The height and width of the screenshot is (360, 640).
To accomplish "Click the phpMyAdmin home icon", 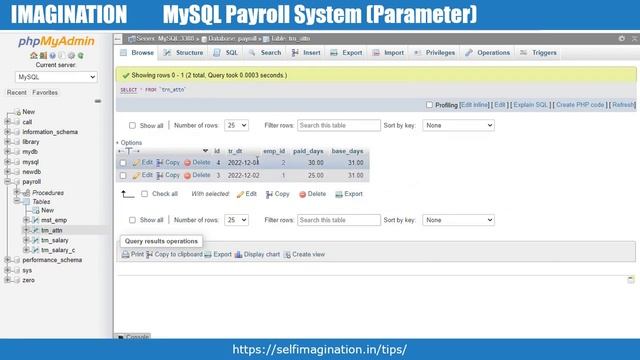I will pyautogui.click(x=33, y=56).
